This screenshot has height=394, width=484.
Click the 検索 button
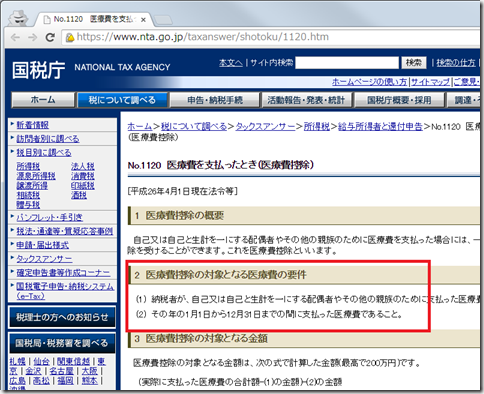[414, 63]
